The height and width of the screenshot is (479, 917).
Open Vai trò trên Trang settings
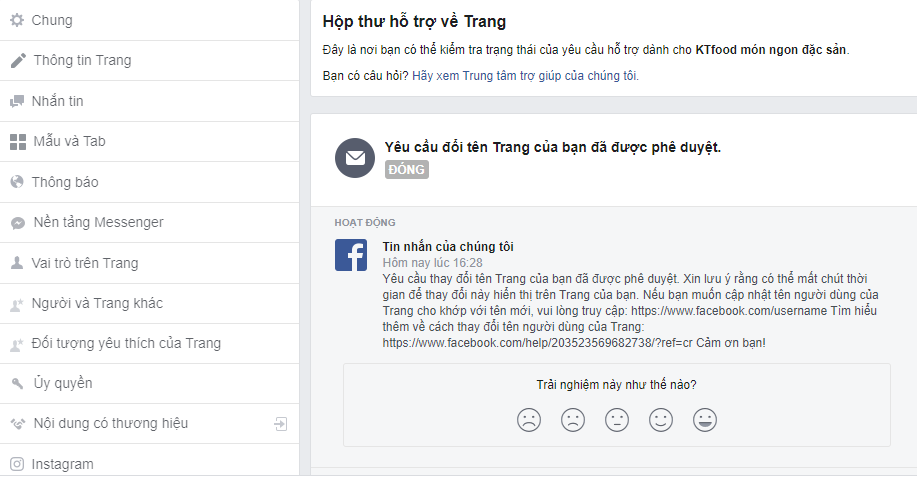[150, 263]
